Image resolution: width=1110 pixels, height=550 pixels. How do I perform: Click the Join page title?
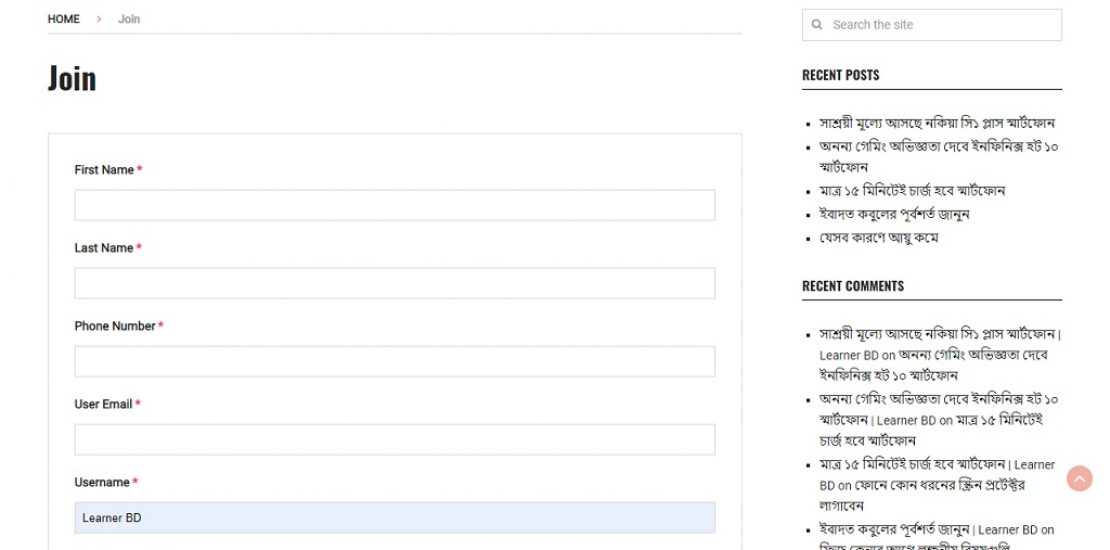click(x=72, y=79)
